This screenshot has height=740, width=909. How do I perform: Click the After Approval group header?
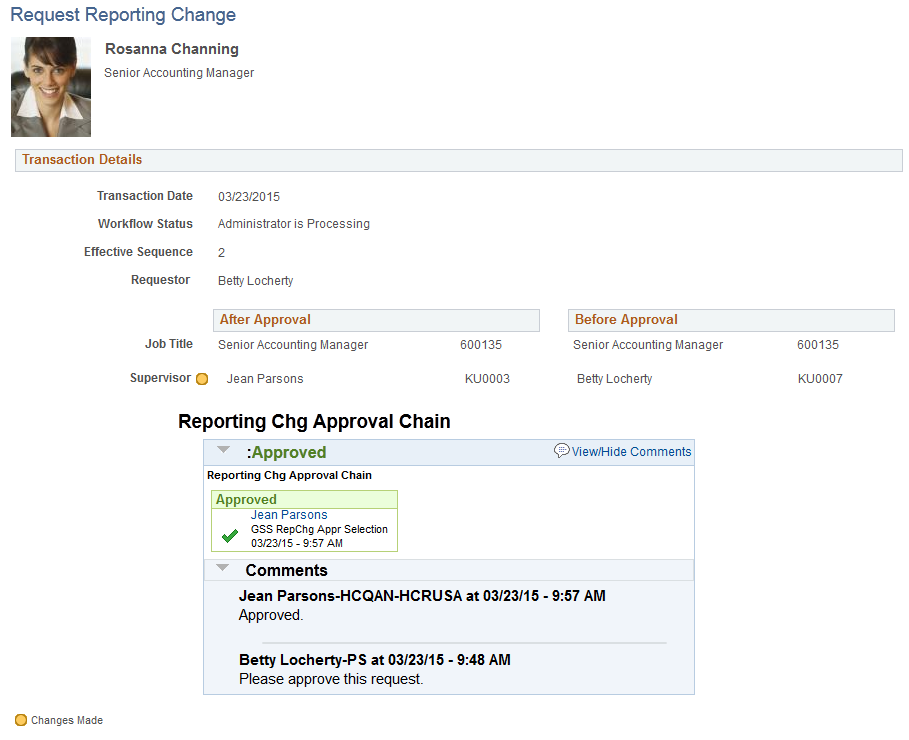pos(376,320)
